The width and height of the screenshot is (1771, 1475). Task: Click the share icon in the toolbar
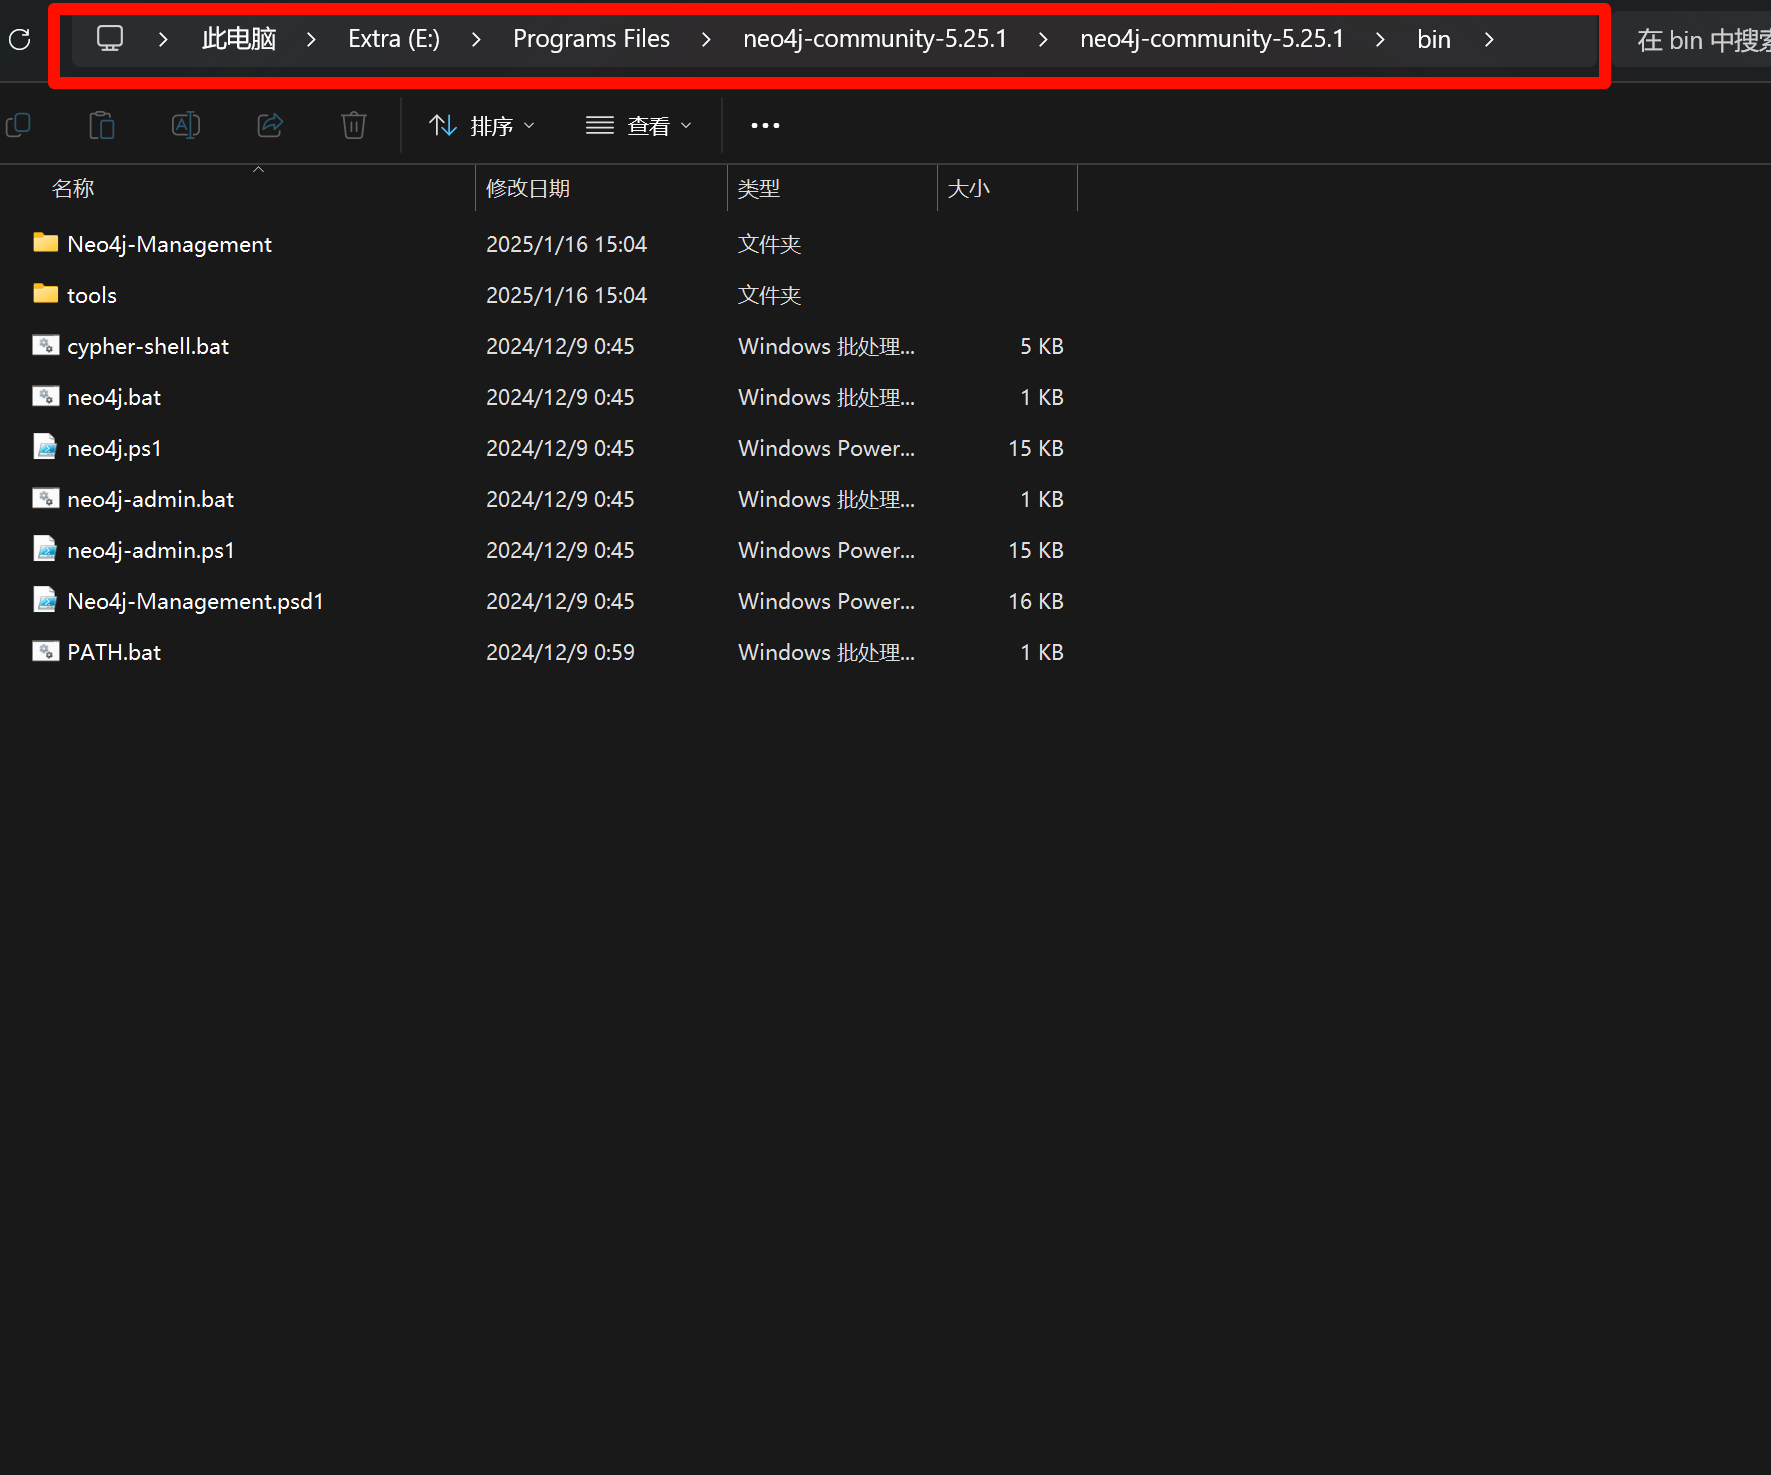pos(270,125)
